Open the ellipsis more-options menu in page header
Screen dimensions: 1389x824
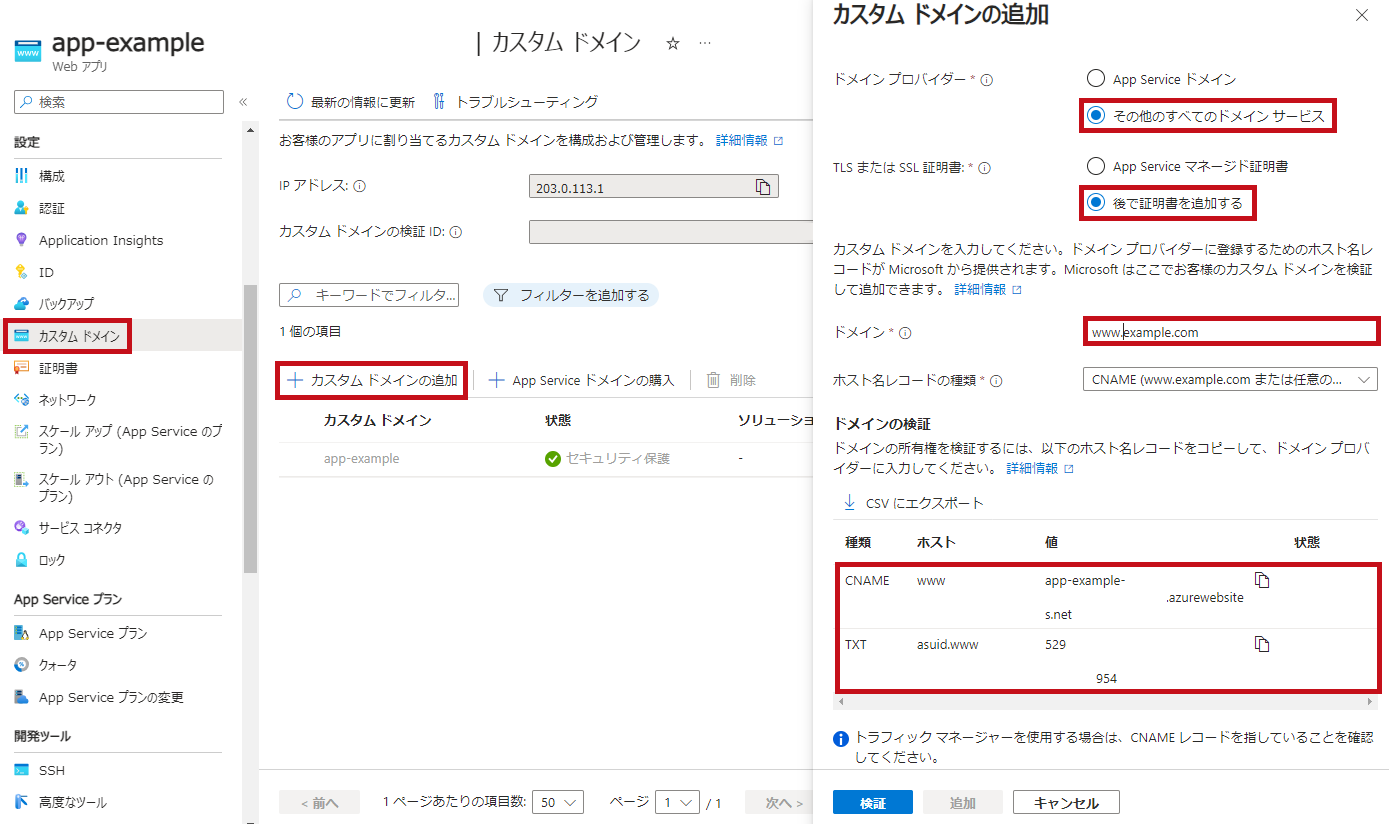point(705,44)
